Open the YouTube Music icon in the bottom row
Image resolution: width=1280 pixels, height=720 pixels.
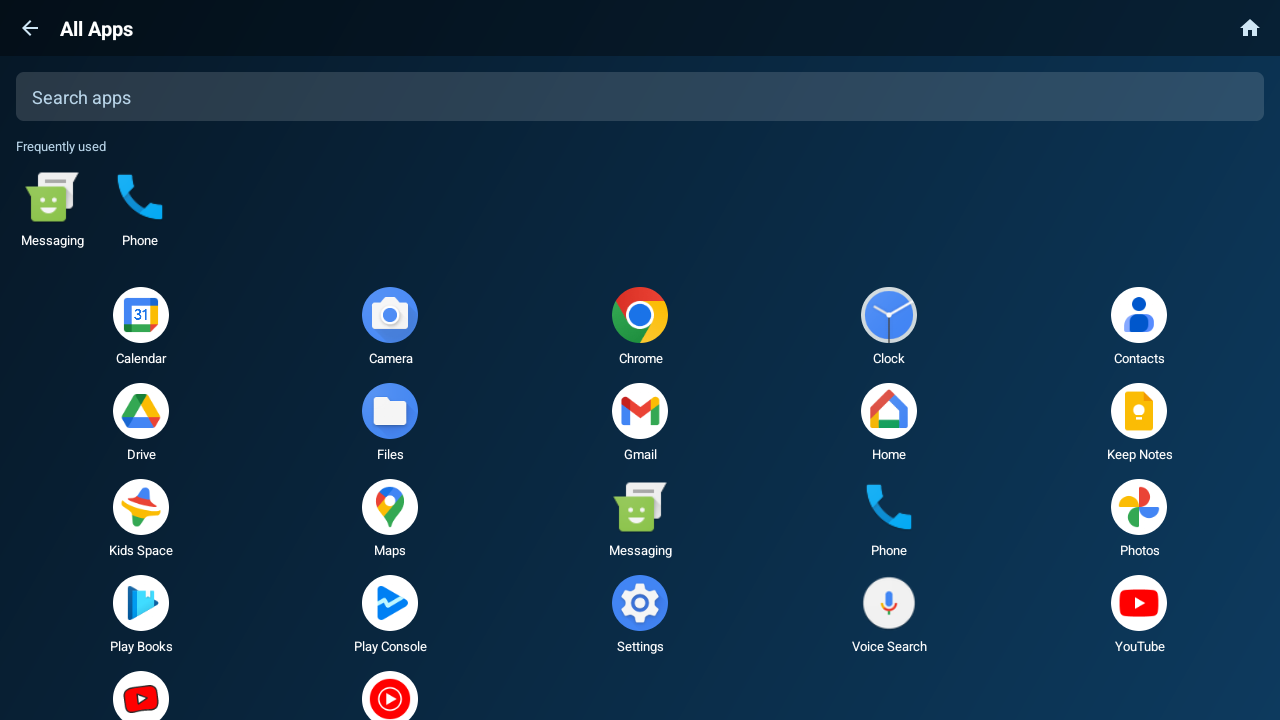coord(390,696)
